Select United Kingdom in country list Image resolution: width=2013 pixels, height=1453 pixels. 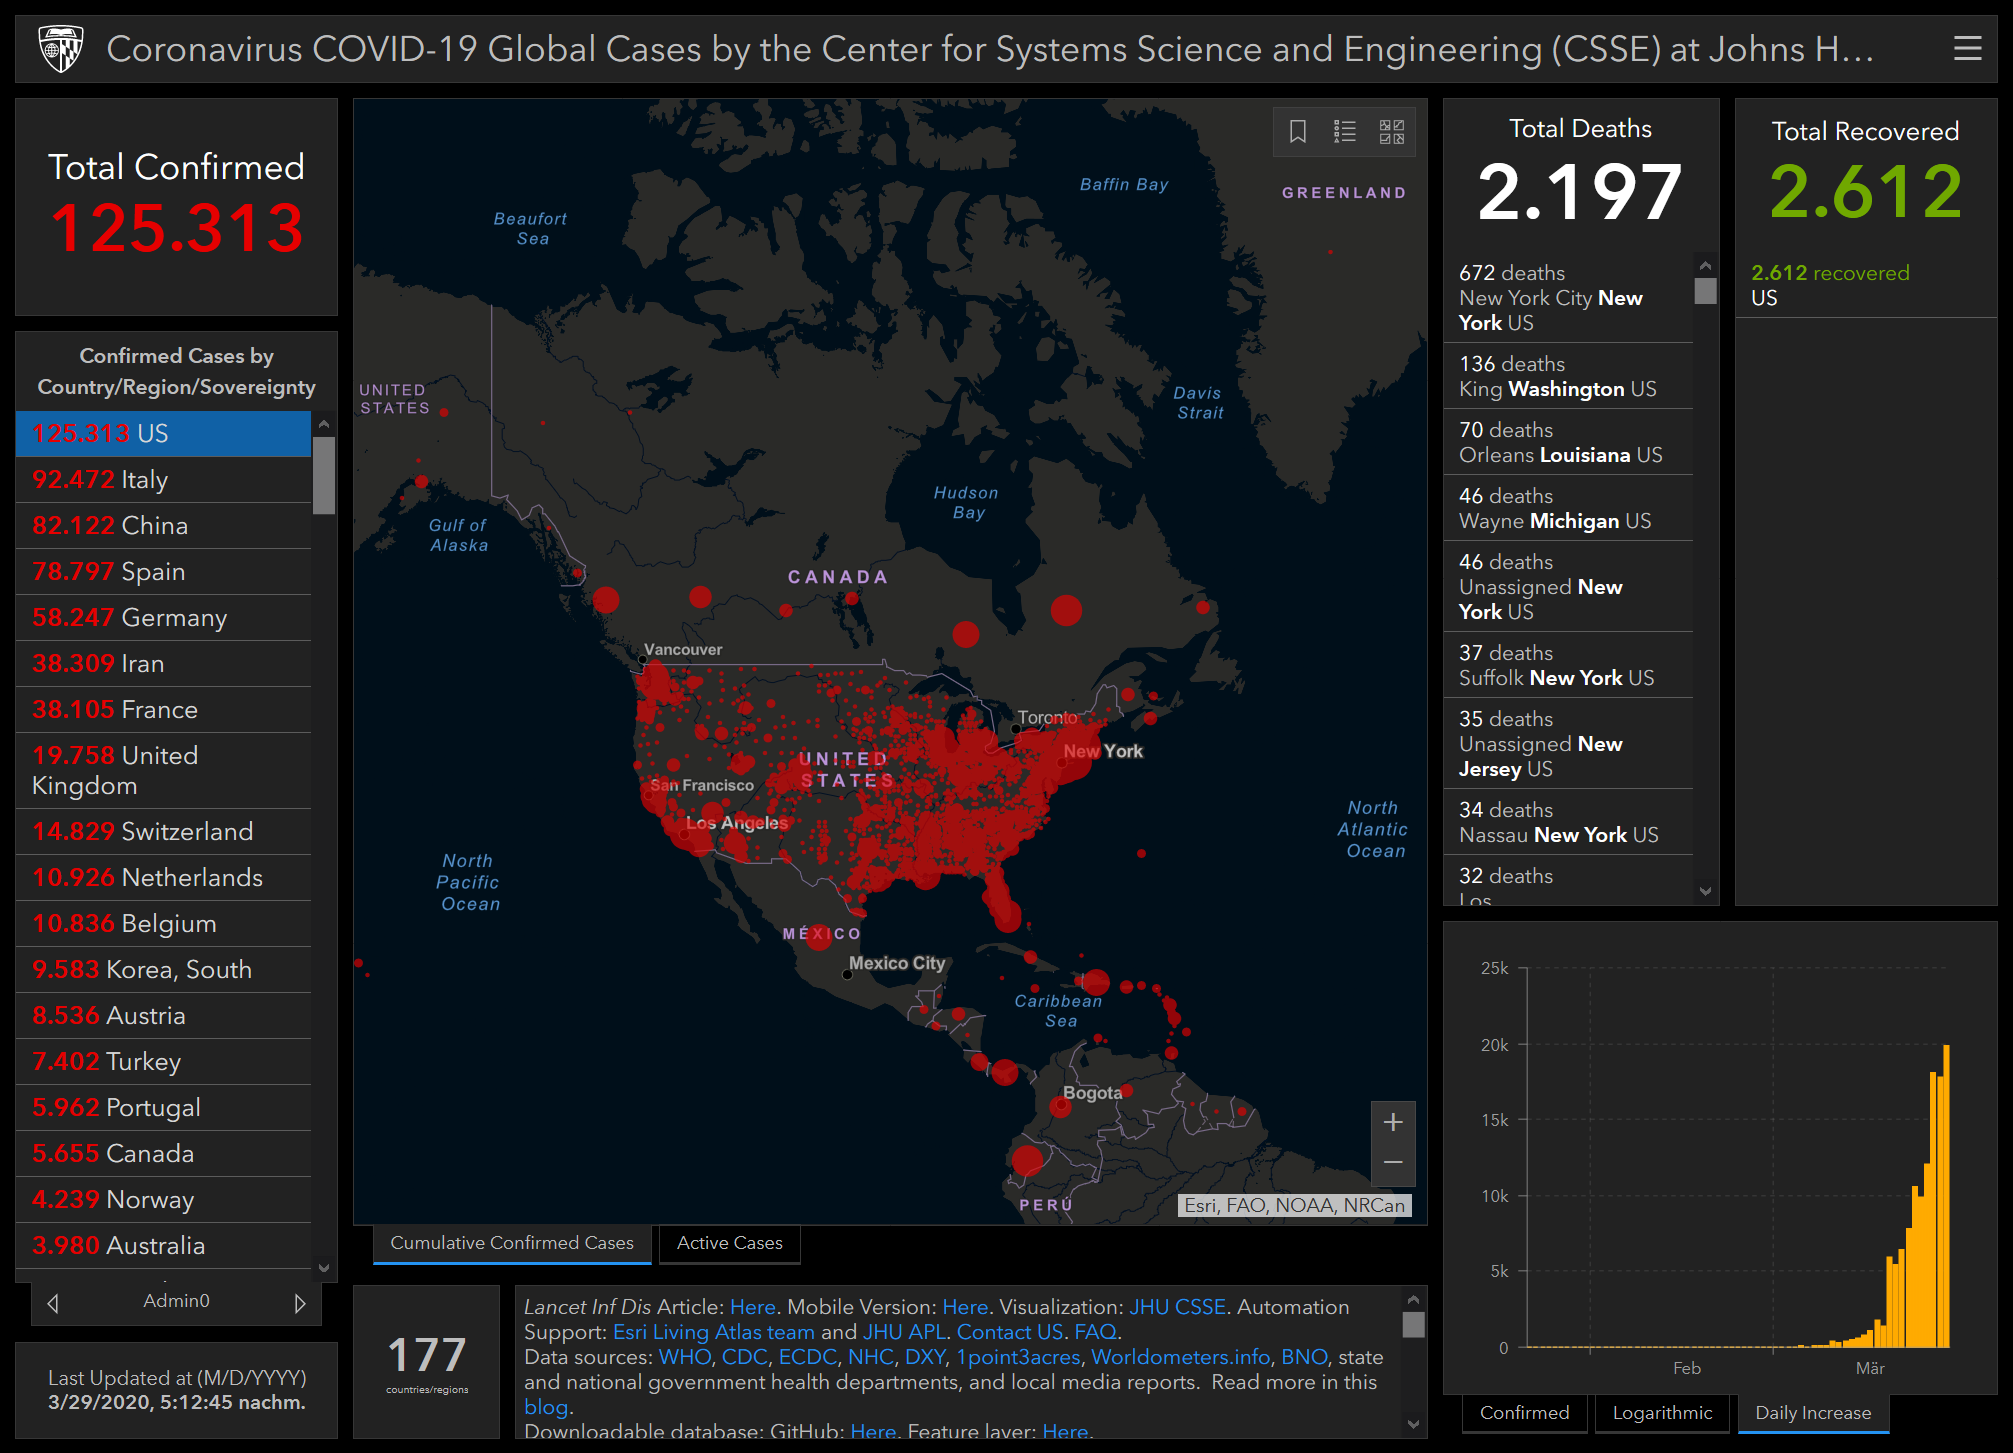(163, 771)
